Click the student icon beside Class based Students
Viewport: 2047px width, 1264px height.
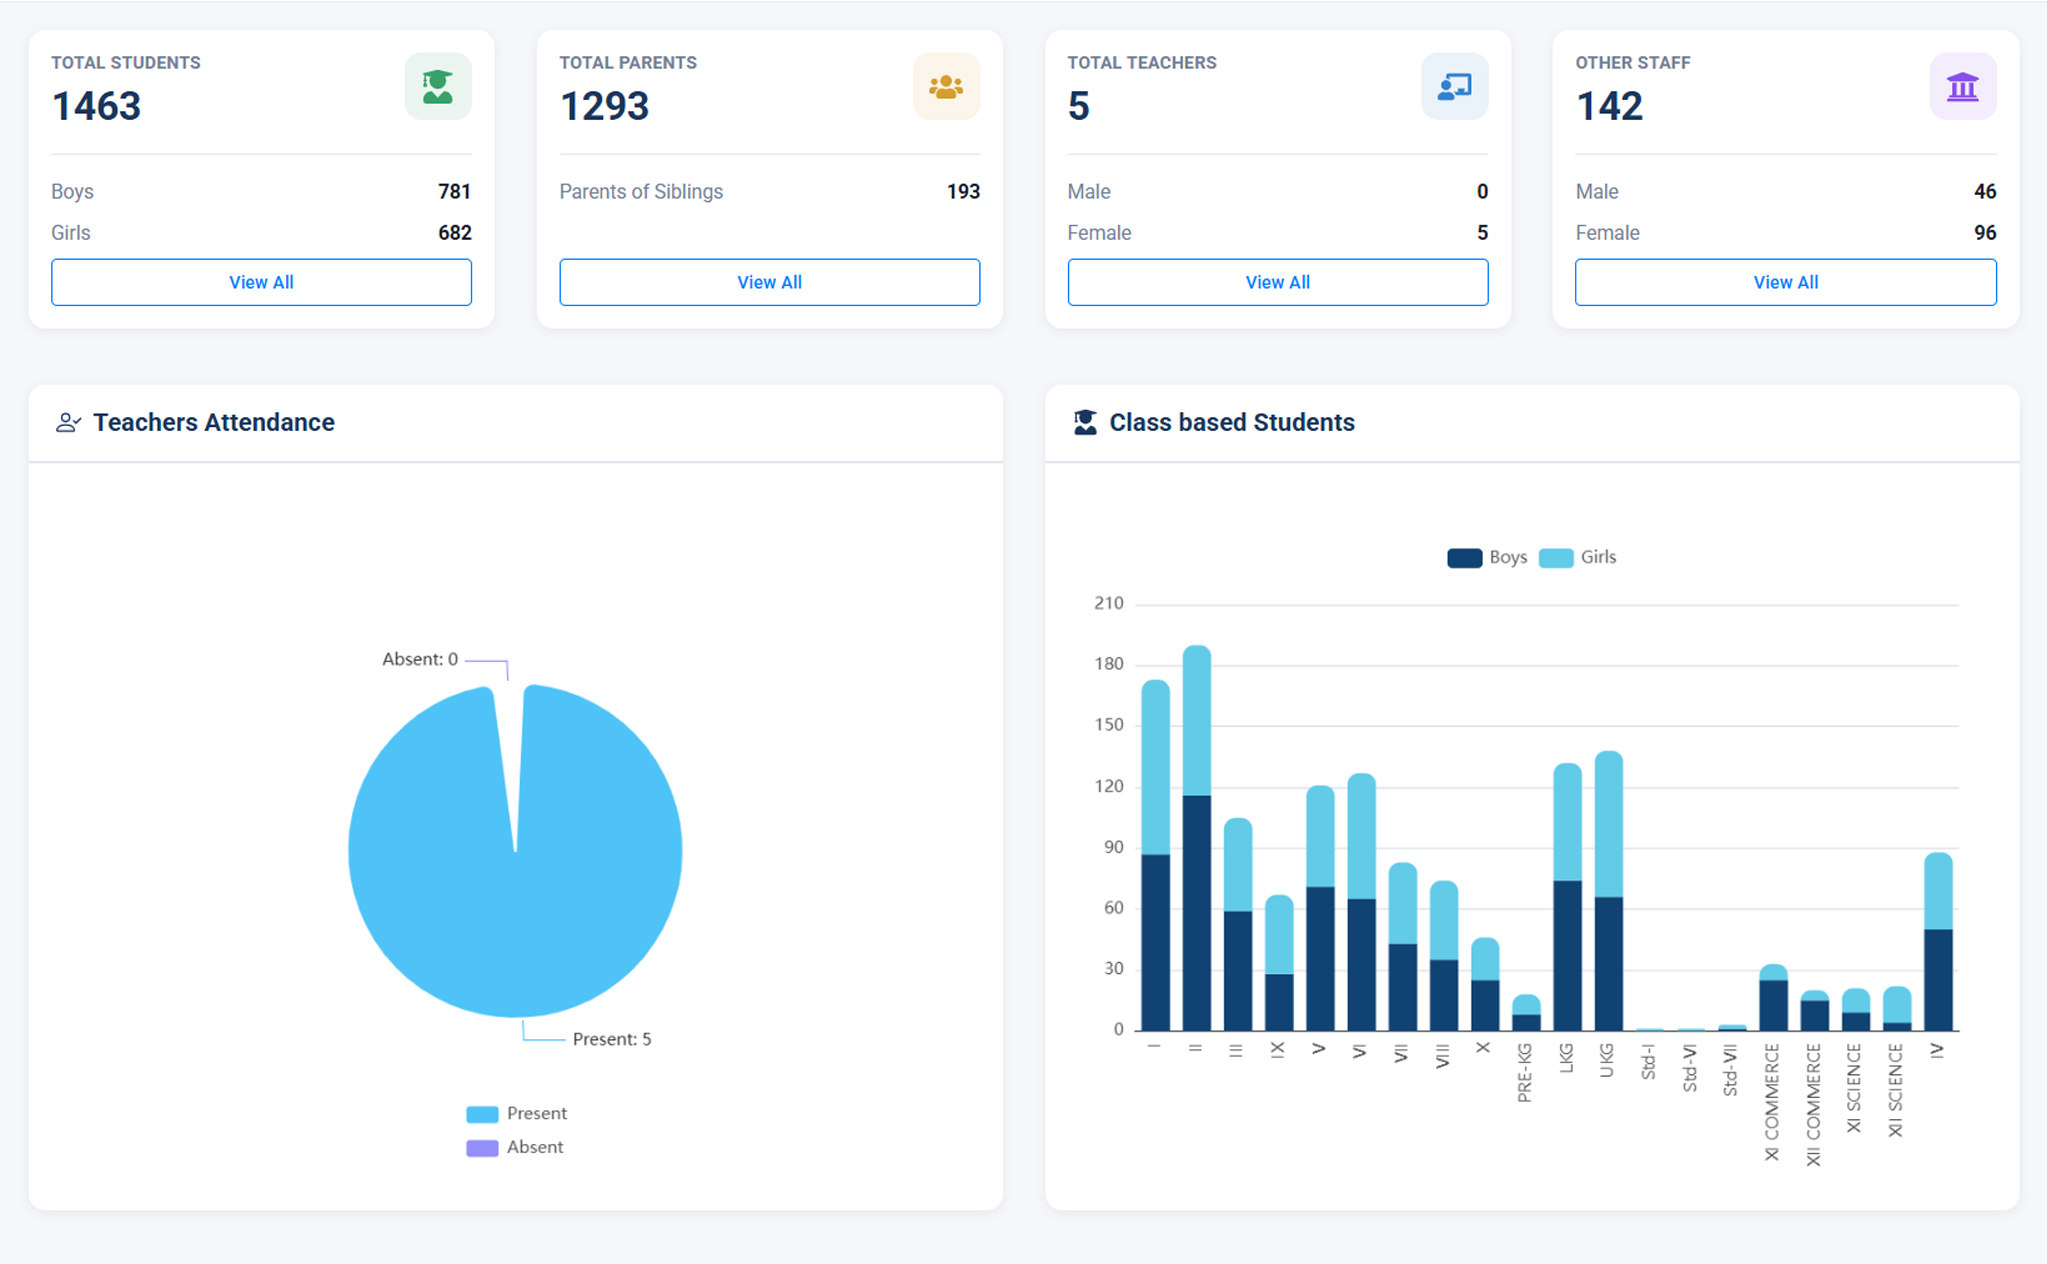[1085, 423]
